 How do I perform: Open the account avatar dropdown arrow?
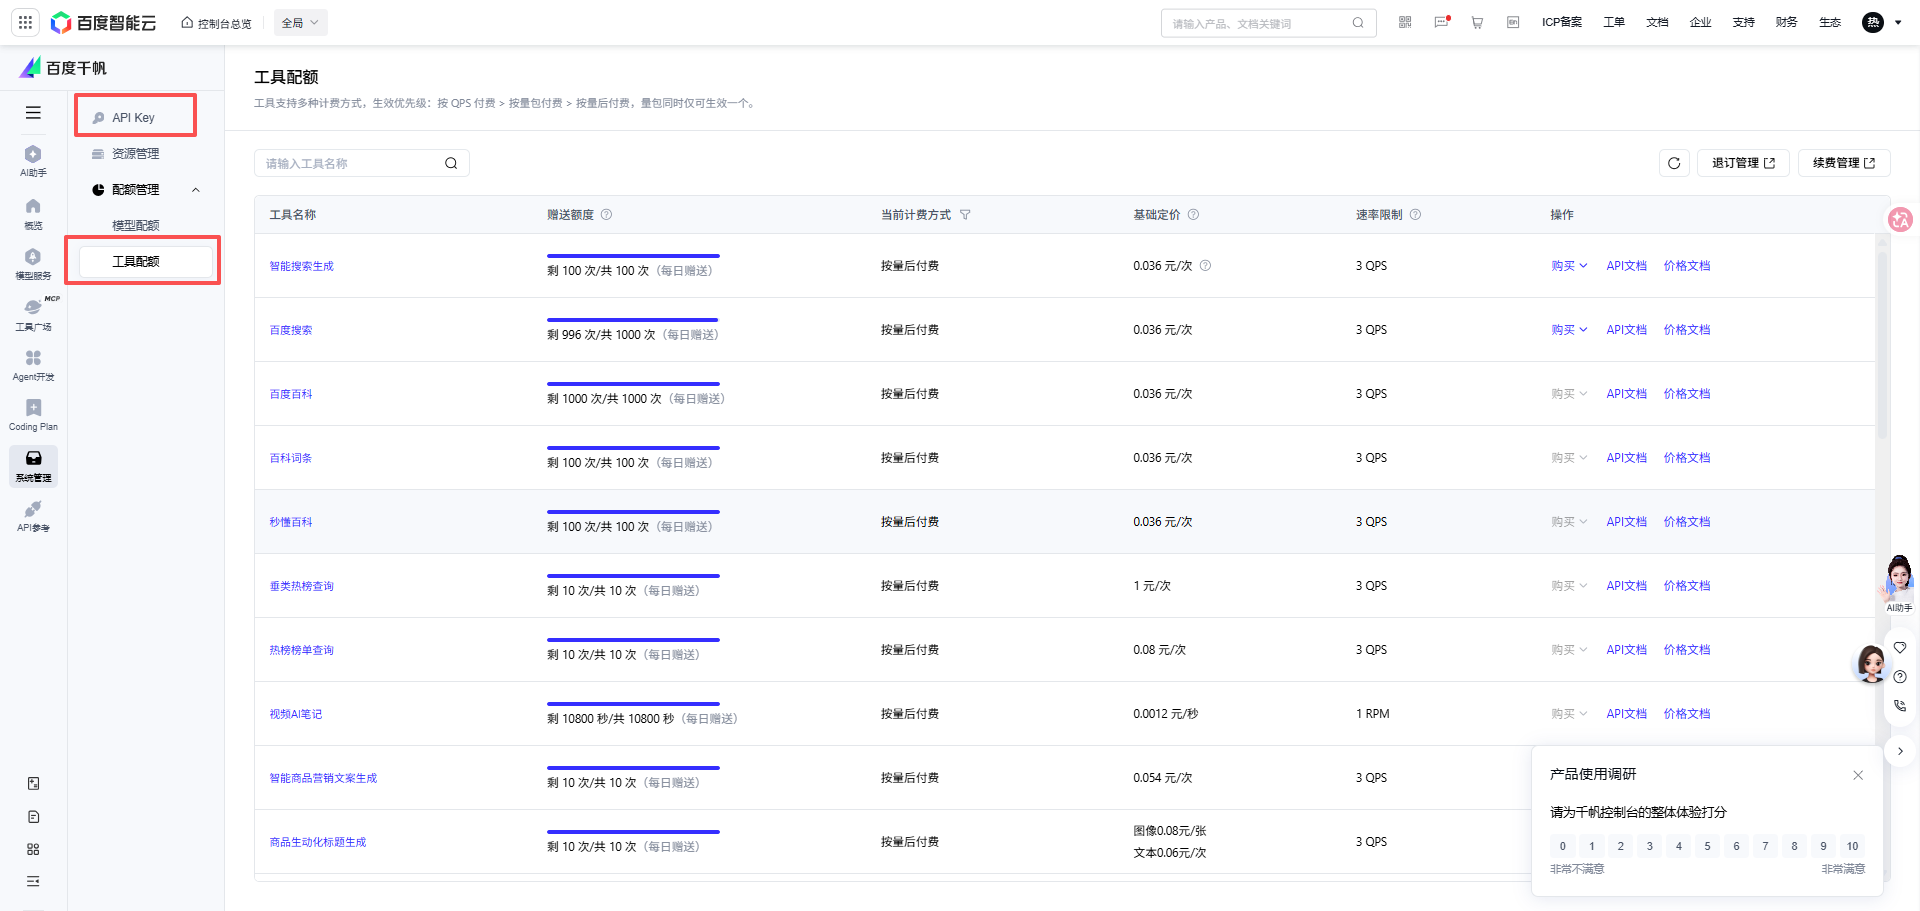point(1898,23)
